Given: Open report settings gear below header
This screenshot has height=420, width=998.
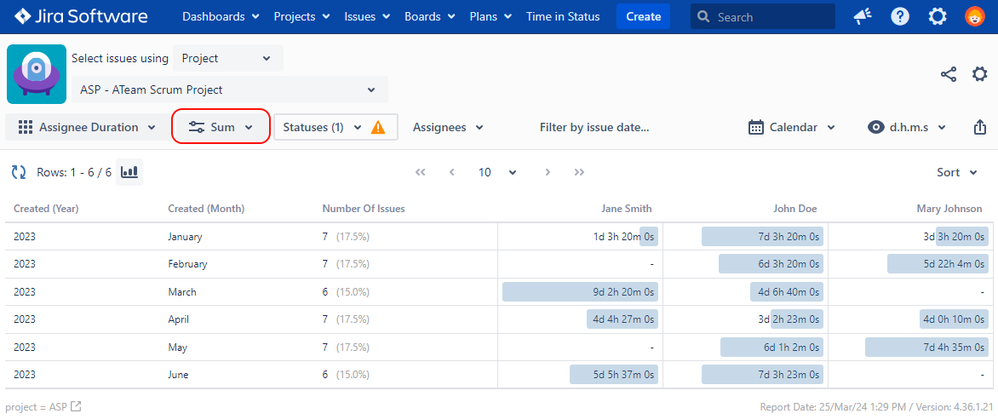Looking at the screenshot, I should 980,74.
